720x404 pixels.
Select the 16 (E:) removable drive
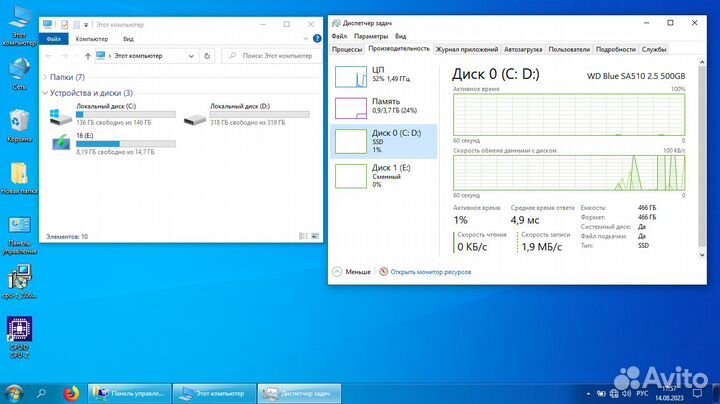[112, 144]
